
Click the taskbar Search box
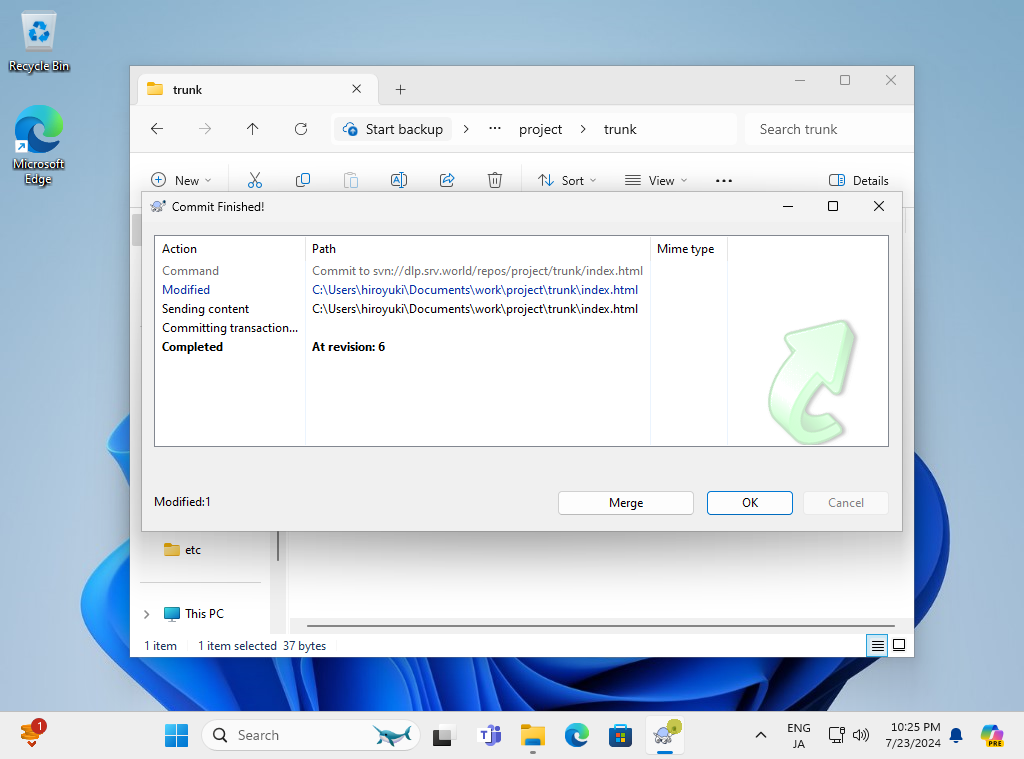(311, 735)
